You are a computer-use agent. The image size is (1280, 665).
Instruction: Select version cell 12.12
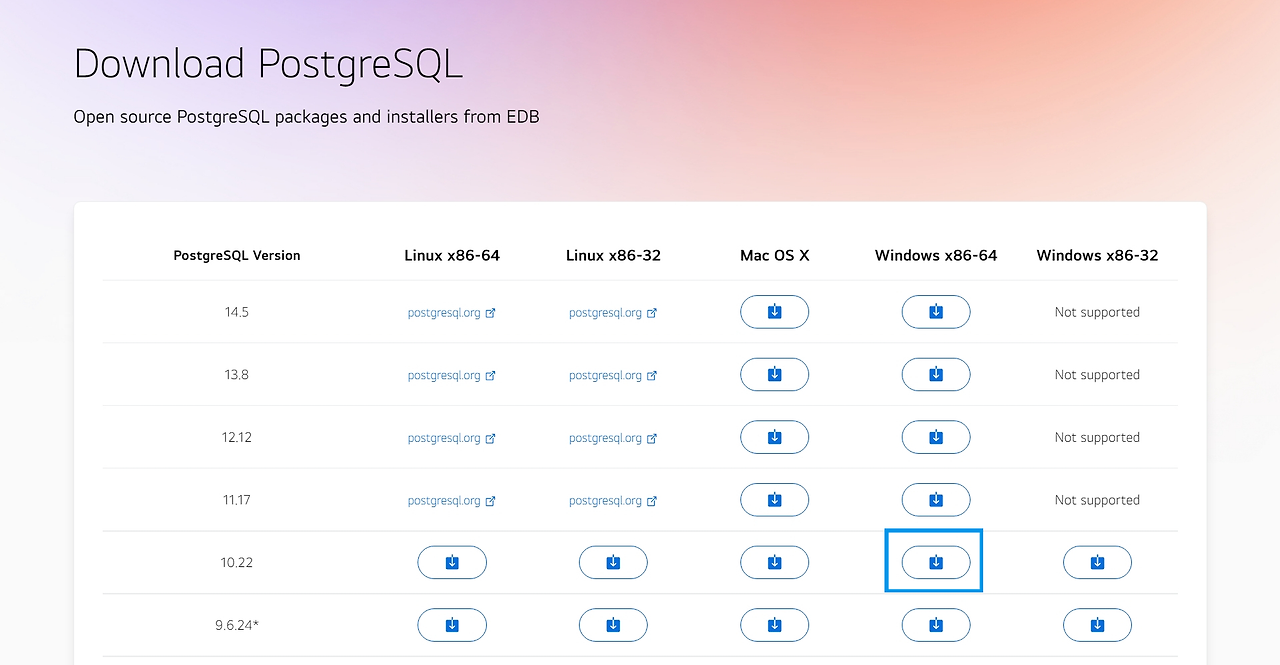tap(237, 437)
